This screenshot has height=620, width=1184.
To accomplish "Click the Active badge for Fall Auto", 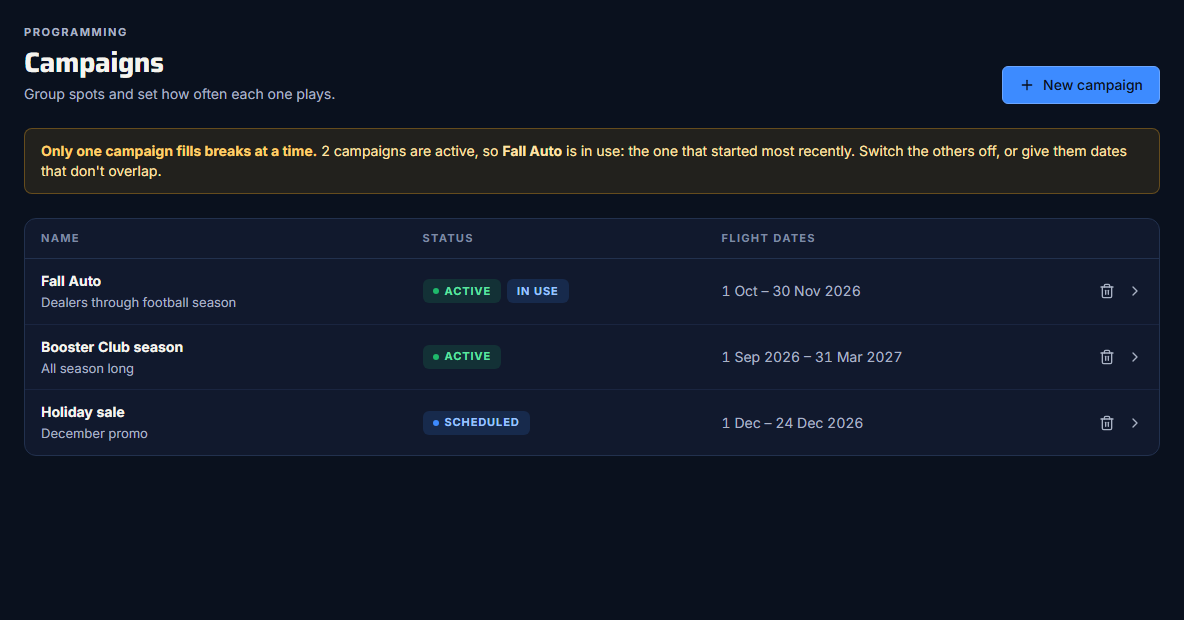I will click(x=461, y=291).
